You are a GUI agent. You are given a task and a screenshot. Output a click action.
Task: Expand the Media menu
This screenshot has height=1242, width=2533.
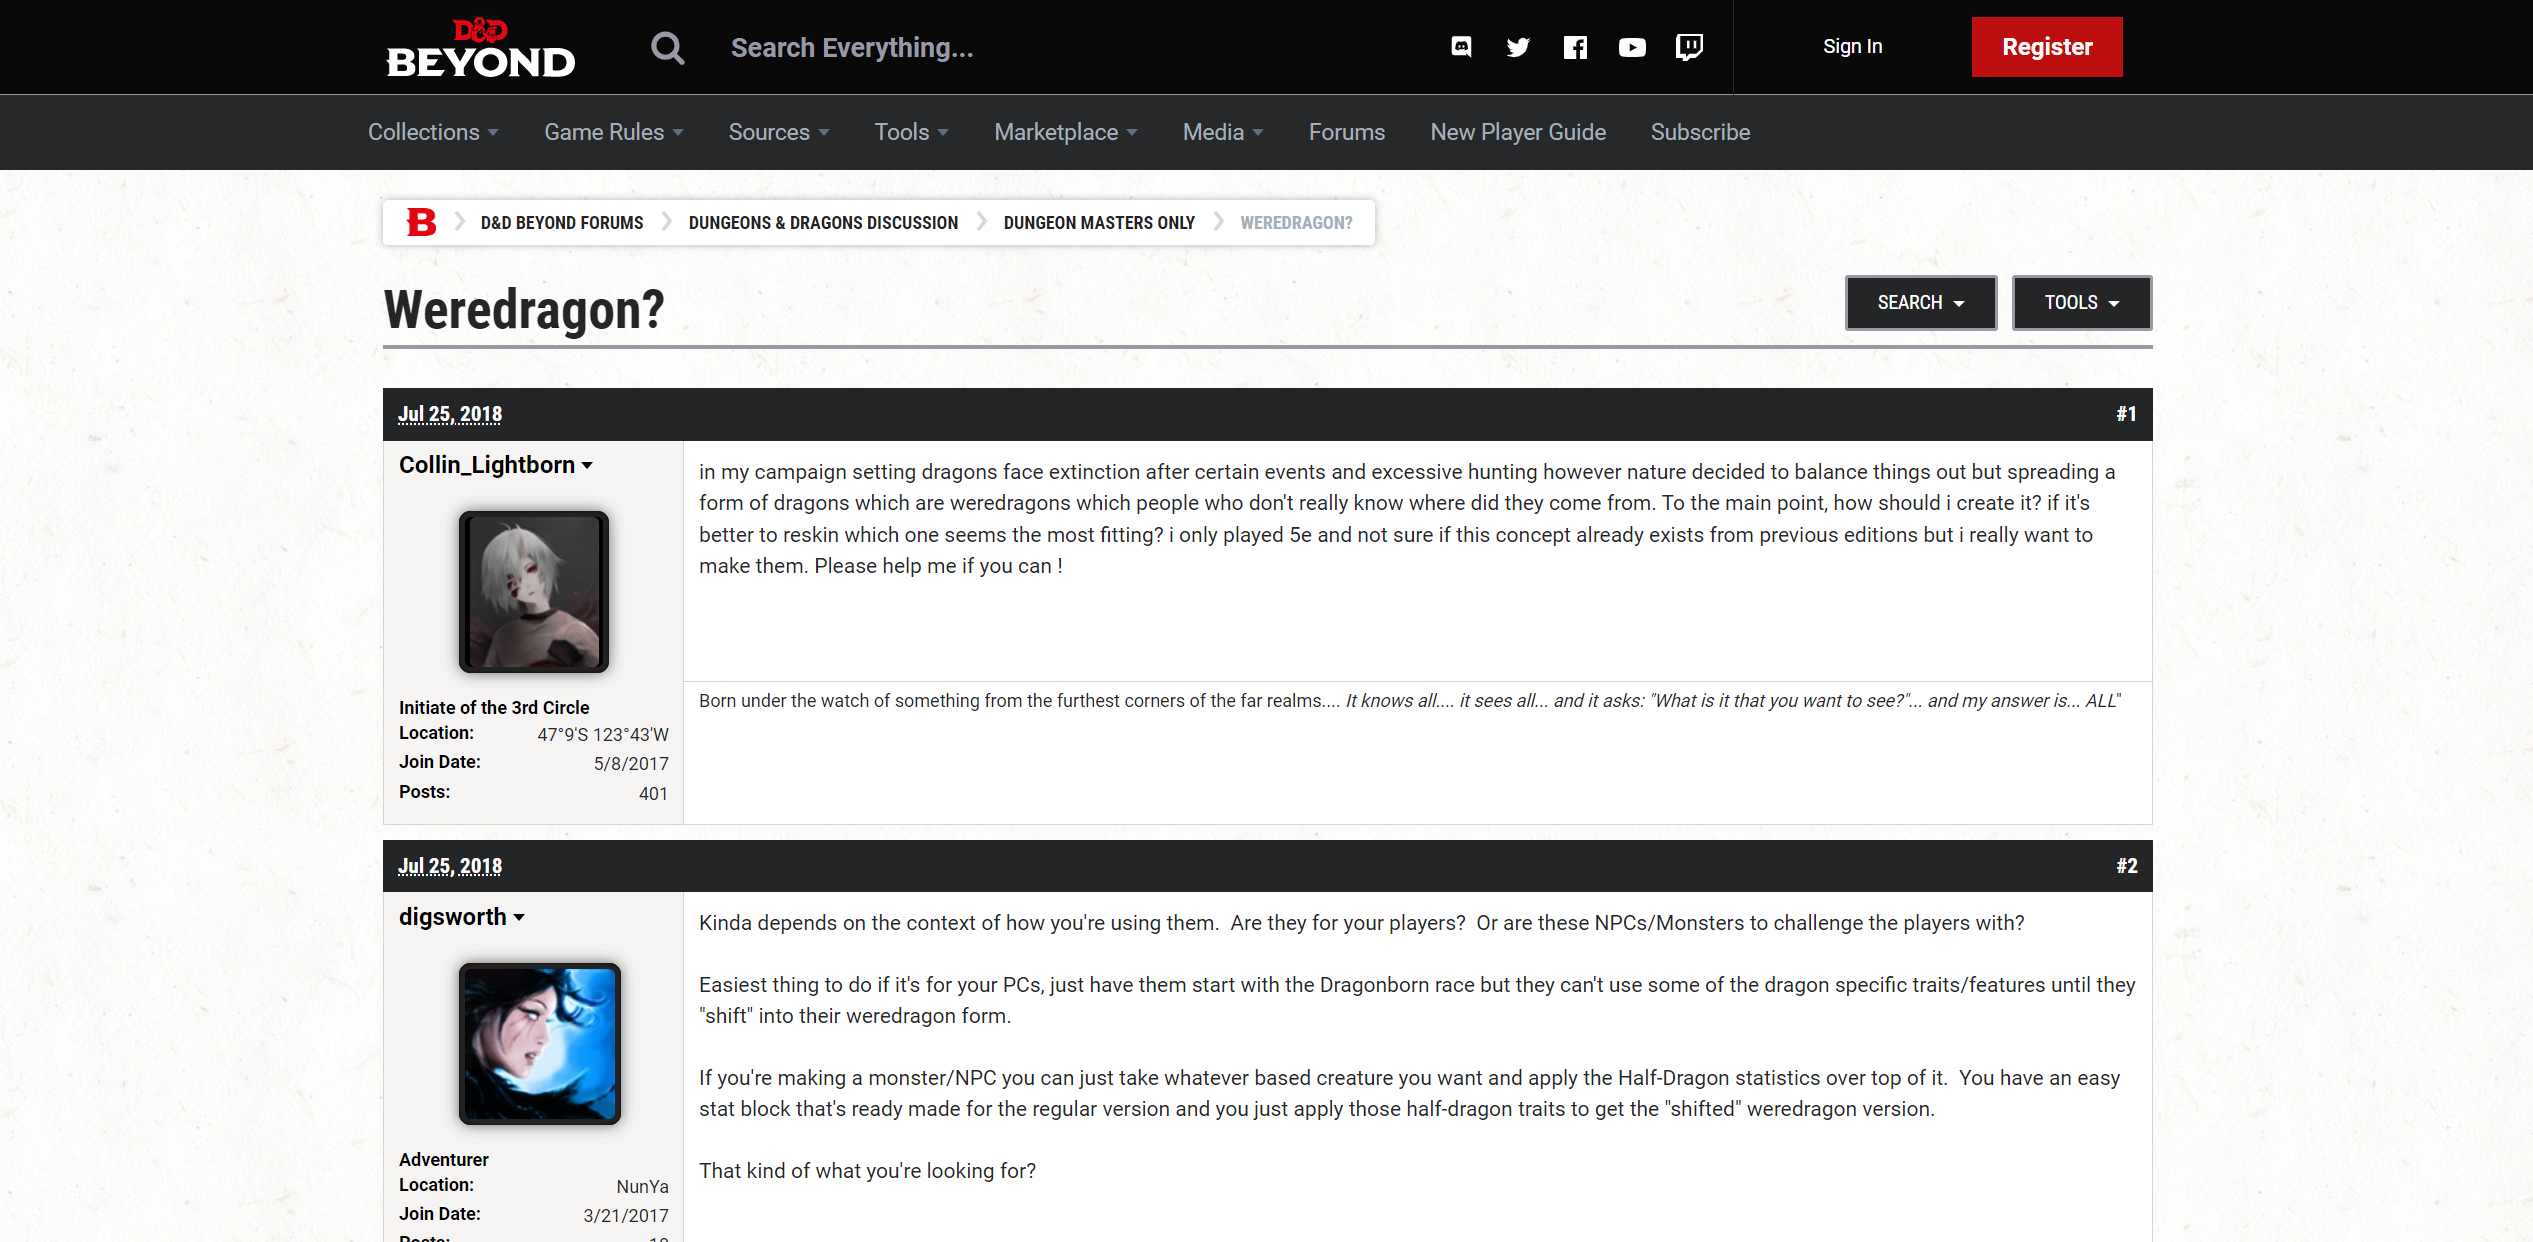[x=1223, y=132]
